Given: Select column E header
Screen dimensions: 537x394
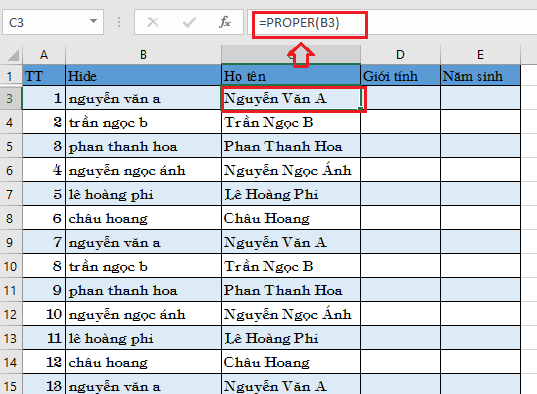Looking at the screenshot, I should pyautogui.click(x=480, y=55).
